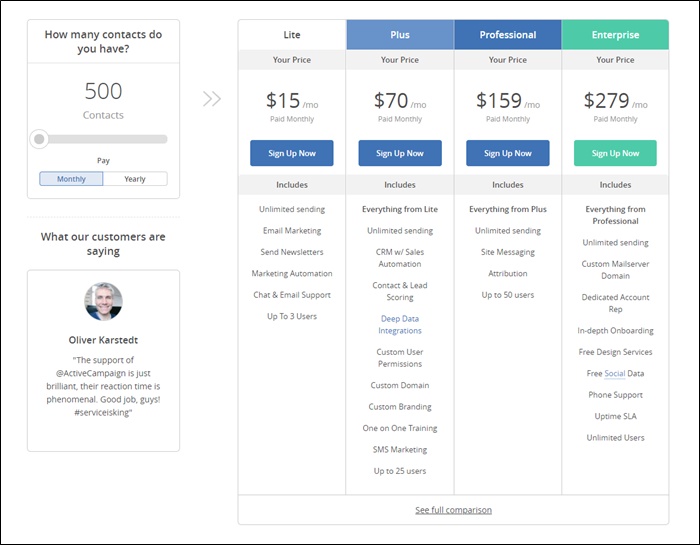Screen dimensions: 700x545
Task: Click the Custom Domain feature
Action: coord(400,385)
